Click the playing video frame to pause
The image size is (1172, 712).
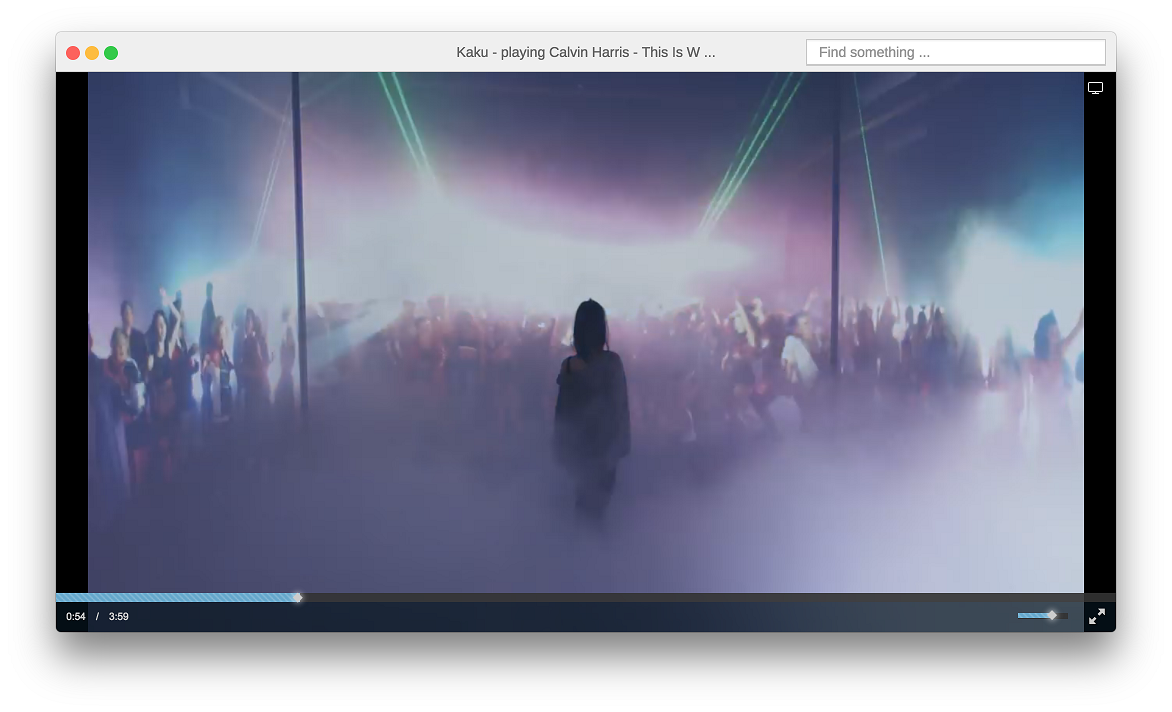[585, 332]
